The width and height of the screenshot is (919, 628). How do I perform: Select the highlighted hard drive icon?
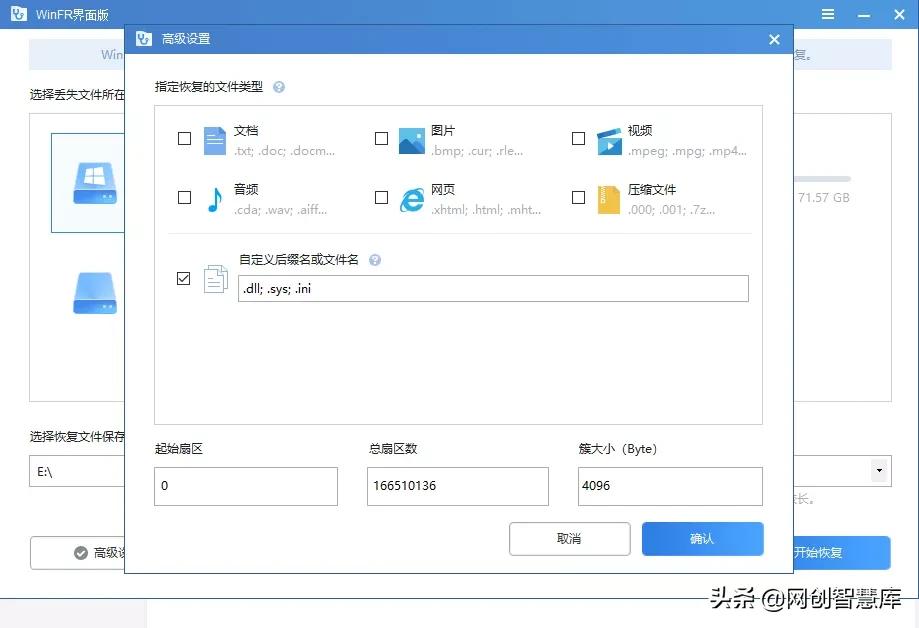(x=94, y=181)
